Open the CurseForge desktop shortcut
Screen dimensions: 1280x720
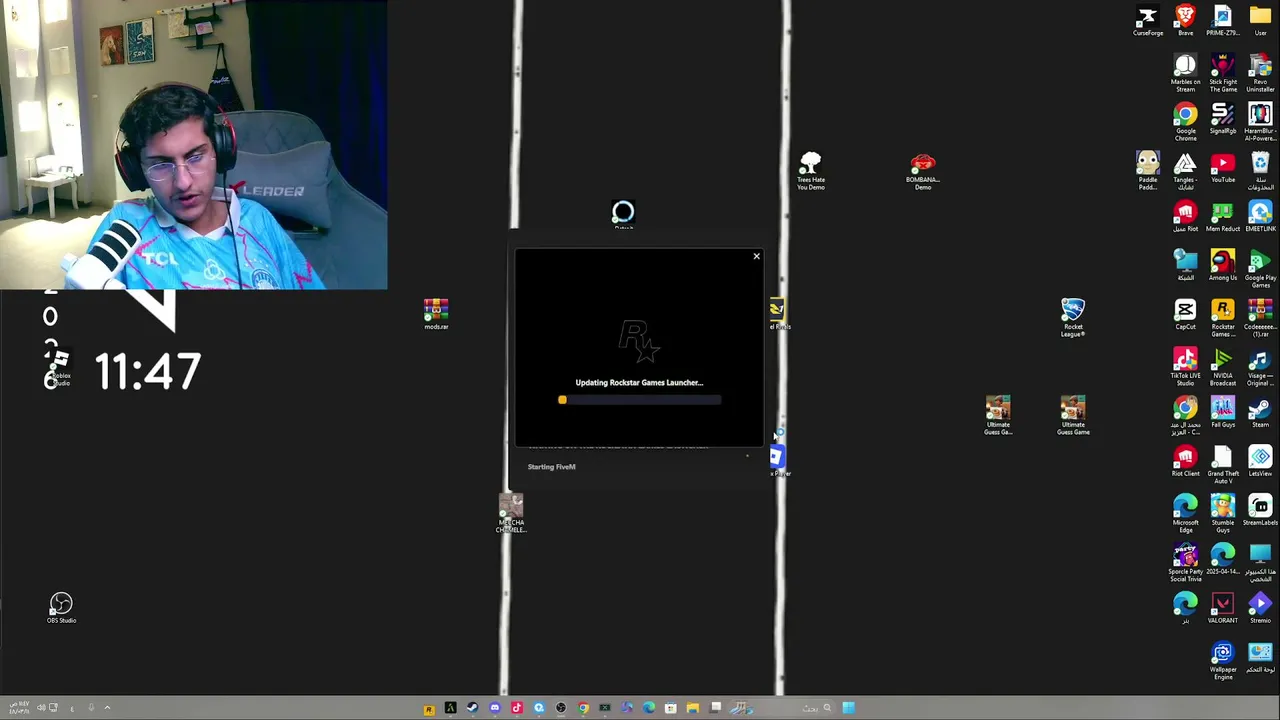1147,22
